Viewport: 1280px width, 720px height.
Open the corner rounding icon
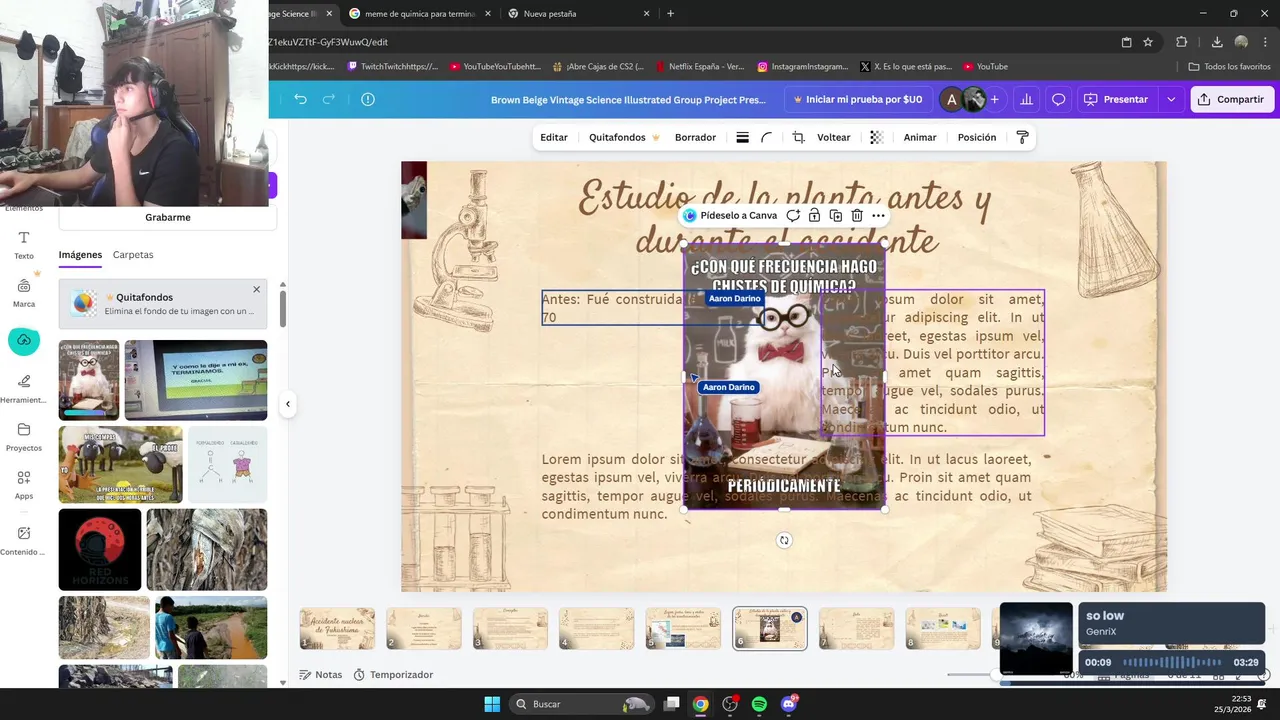click(767, 137)
